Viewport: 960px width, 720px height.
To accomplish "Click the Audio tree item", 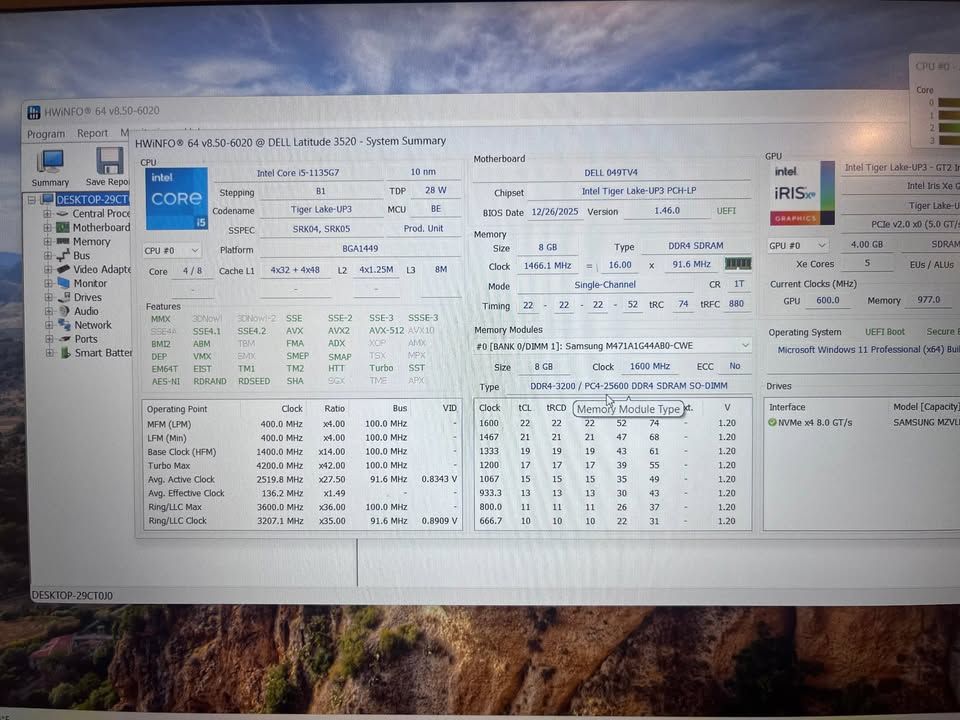I will tap(86, 311).
